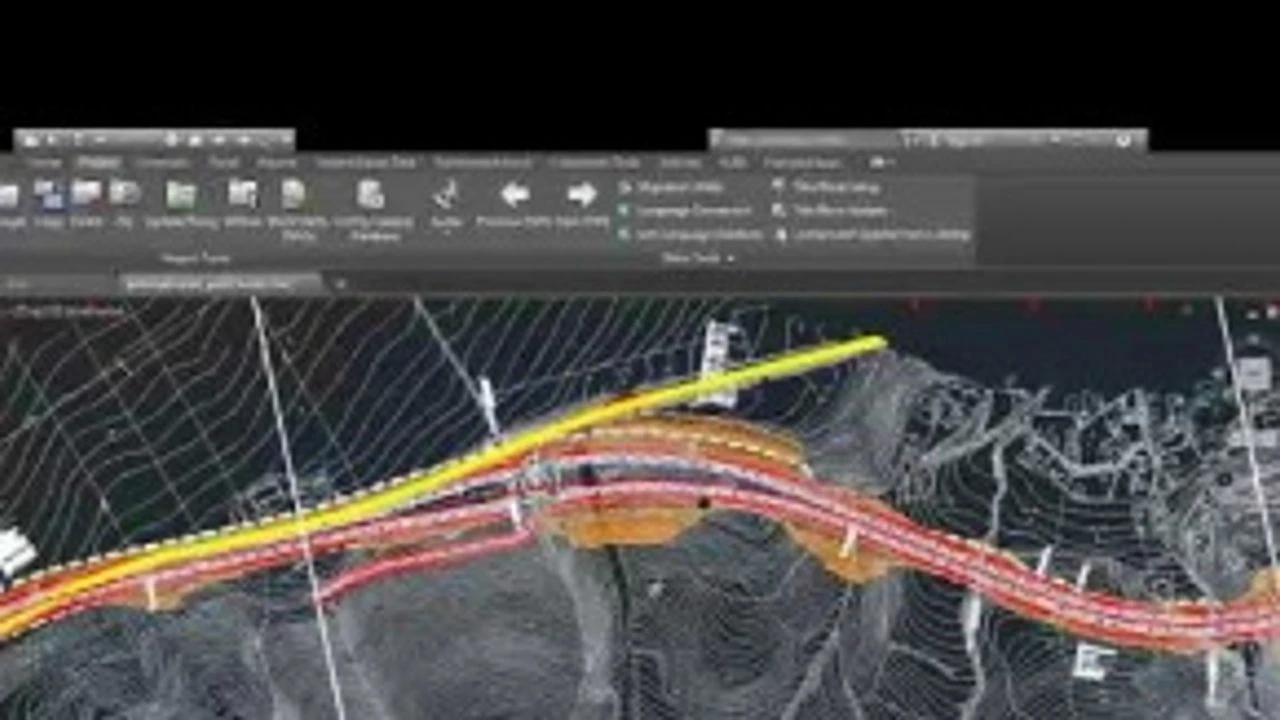Click the title bar search field
The height and width of the screenshot is (720, 1280).
[x=800, y=141]
